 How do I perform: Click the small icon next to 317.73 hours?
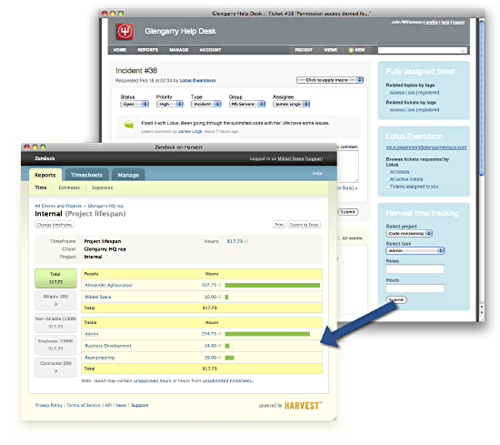246,241
